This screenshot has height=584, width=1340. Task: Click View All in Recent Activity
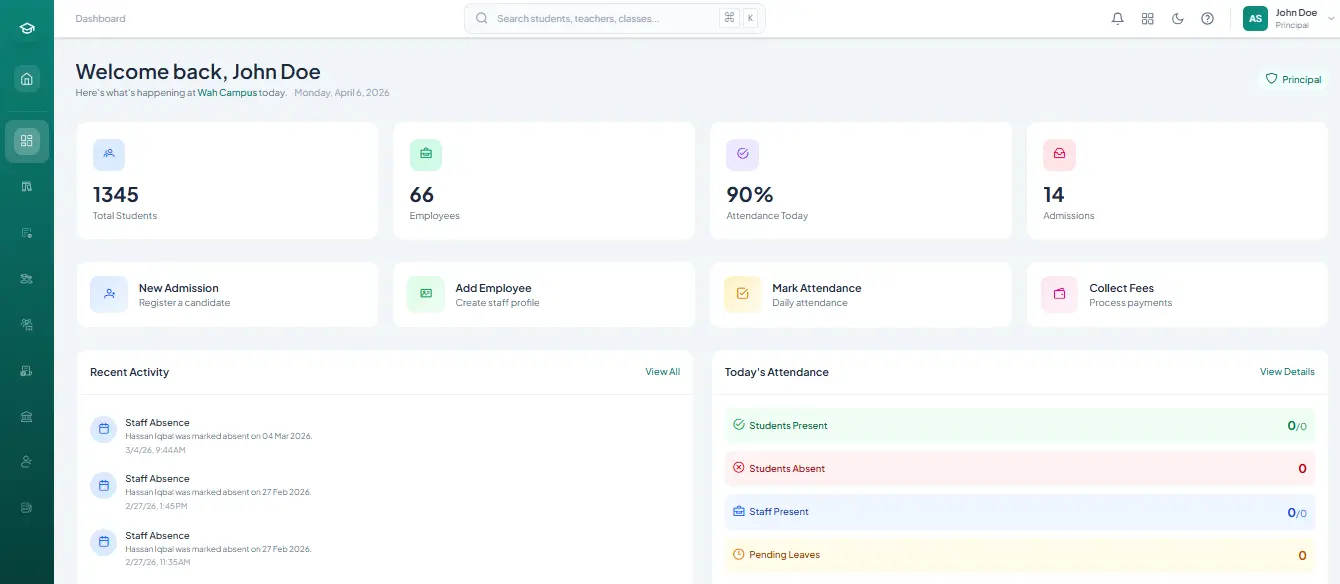point(662,371)
